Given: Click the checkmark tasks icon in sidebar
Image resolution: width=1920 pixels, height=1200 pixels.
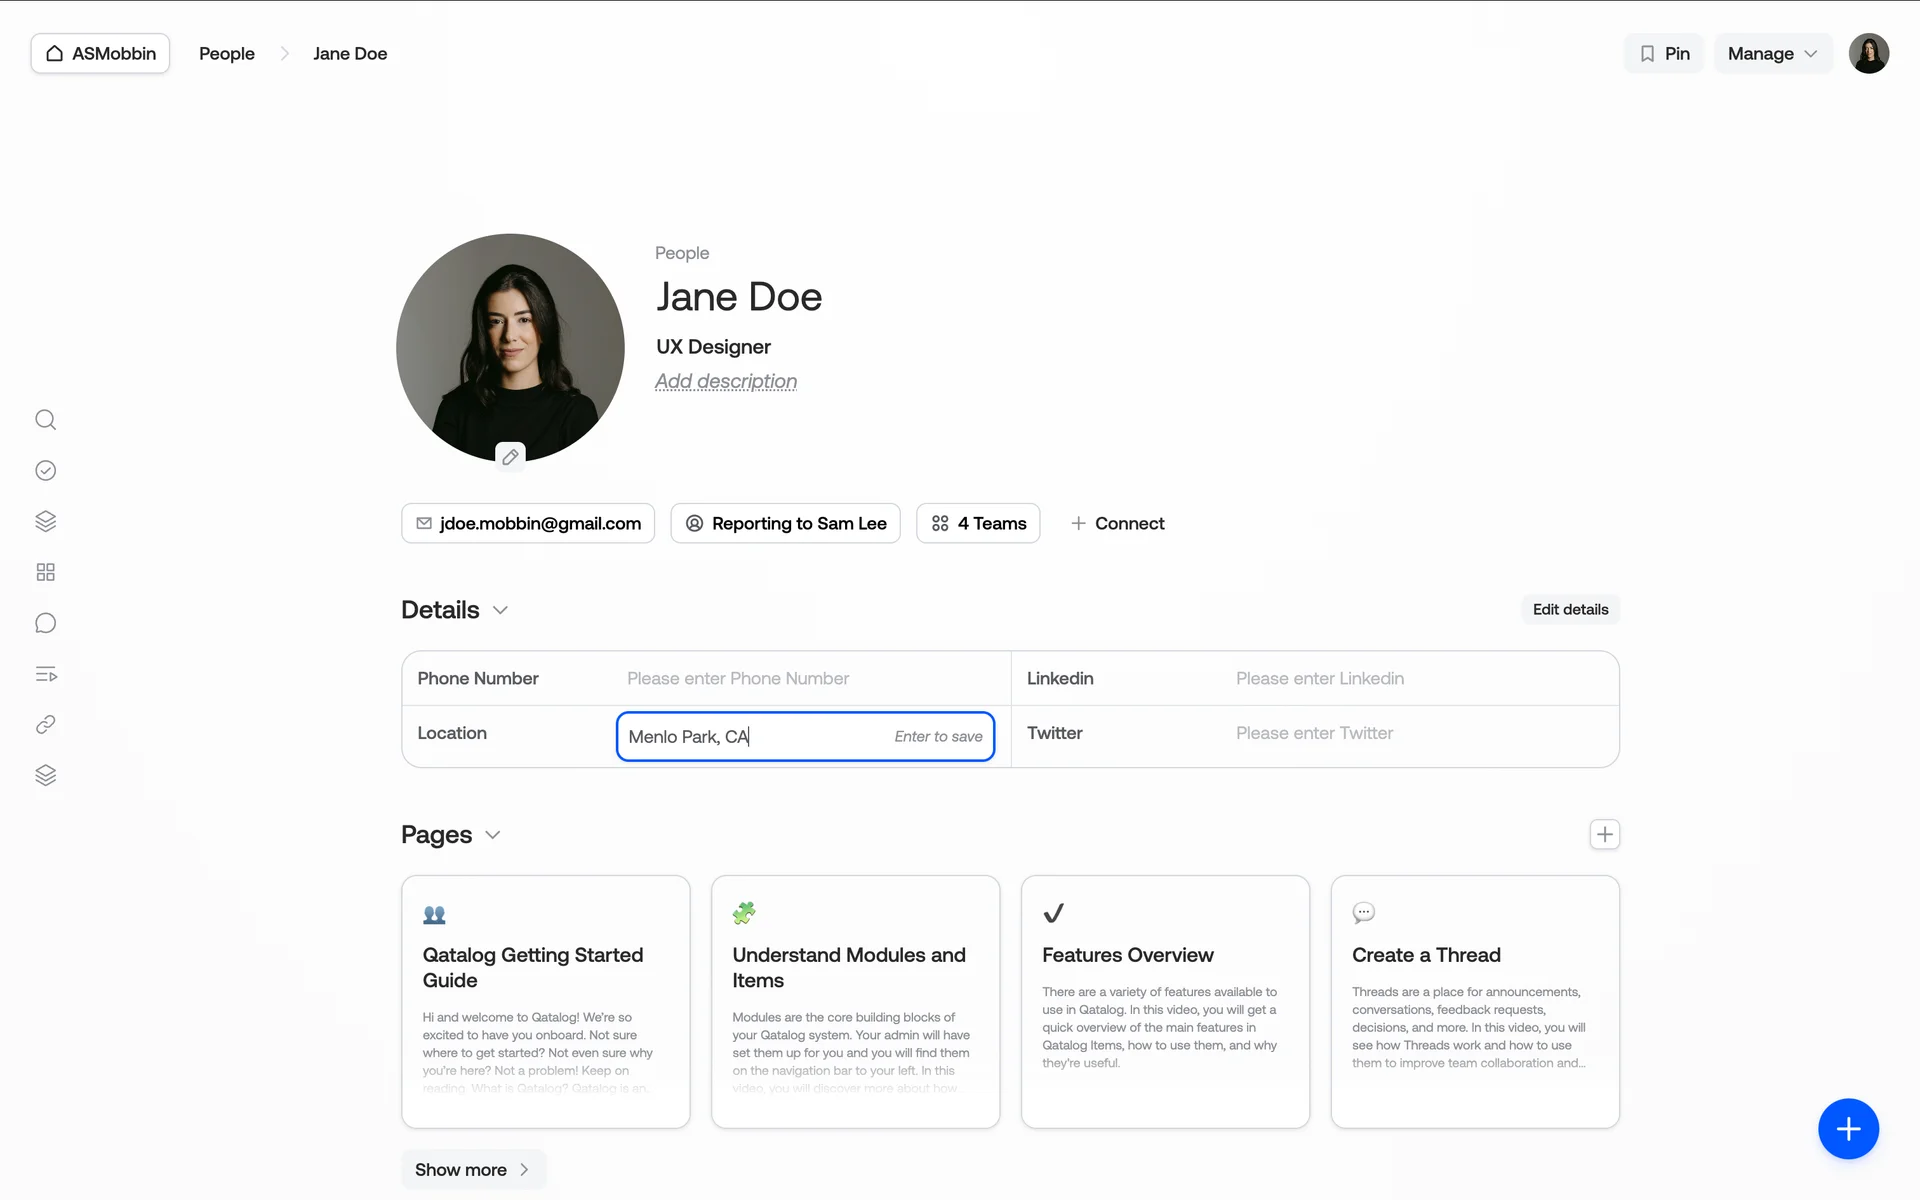Looking at the screenshot, I should pyautogui.click(x=45, y=471).
